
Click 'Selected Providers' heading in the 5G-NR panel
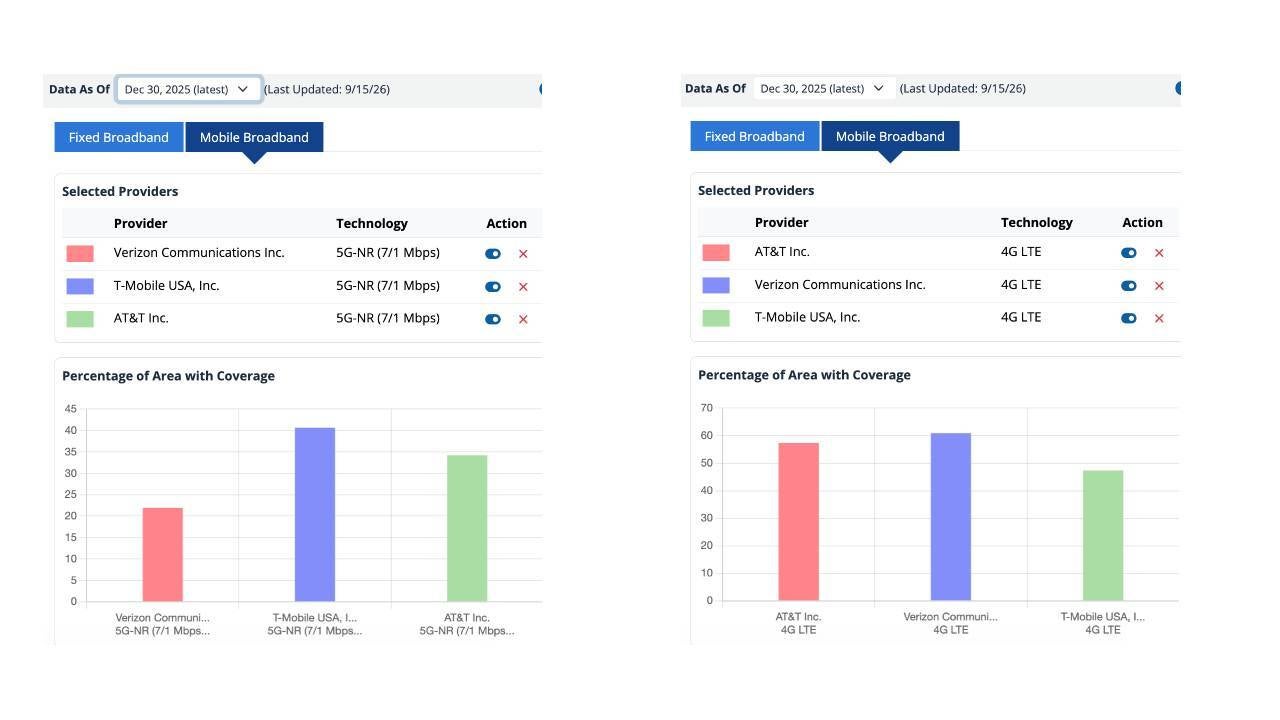tap(120, 192)
